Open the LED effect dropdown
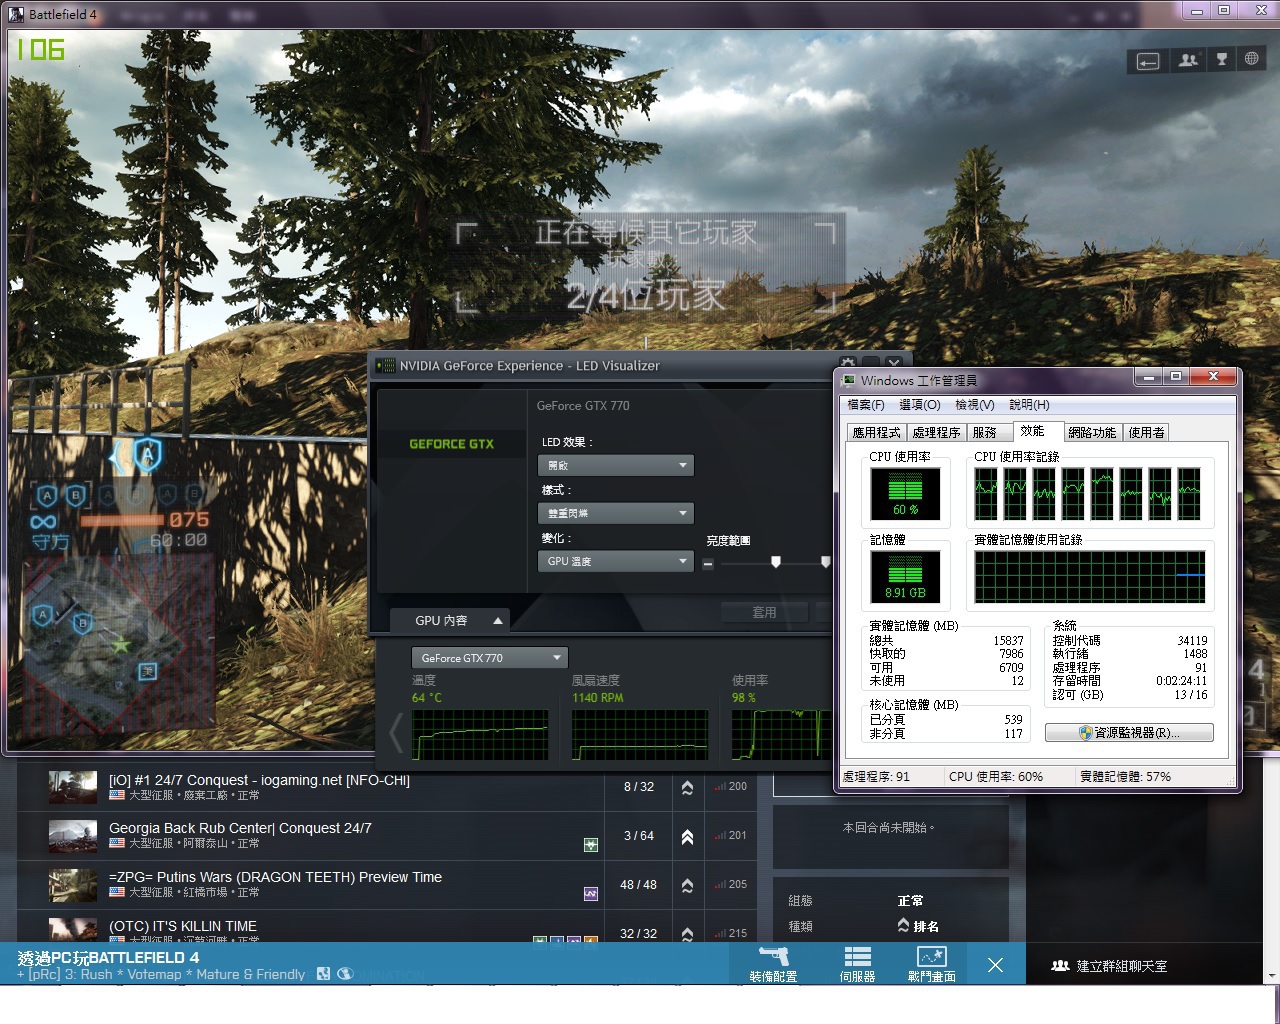Image resolution: width=1280 pixels, height=1024 pixels. (x=616, y=465)
